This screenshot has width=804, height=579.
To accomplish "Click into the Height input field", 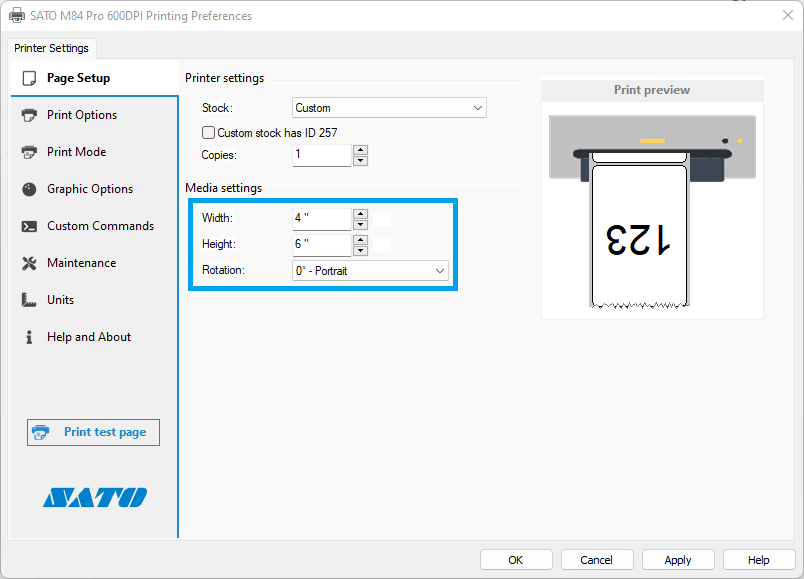I will [321, 245].
